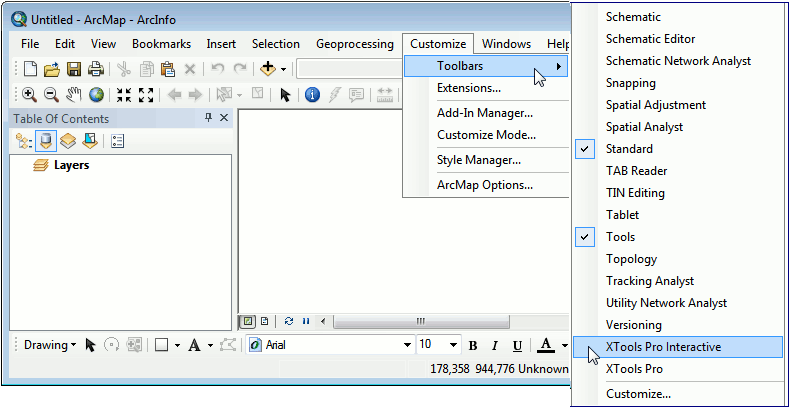Viewport: 793px width, 409px height.
Task: Open Table Of Contents Options icon
Action: [x=117, y=141]
